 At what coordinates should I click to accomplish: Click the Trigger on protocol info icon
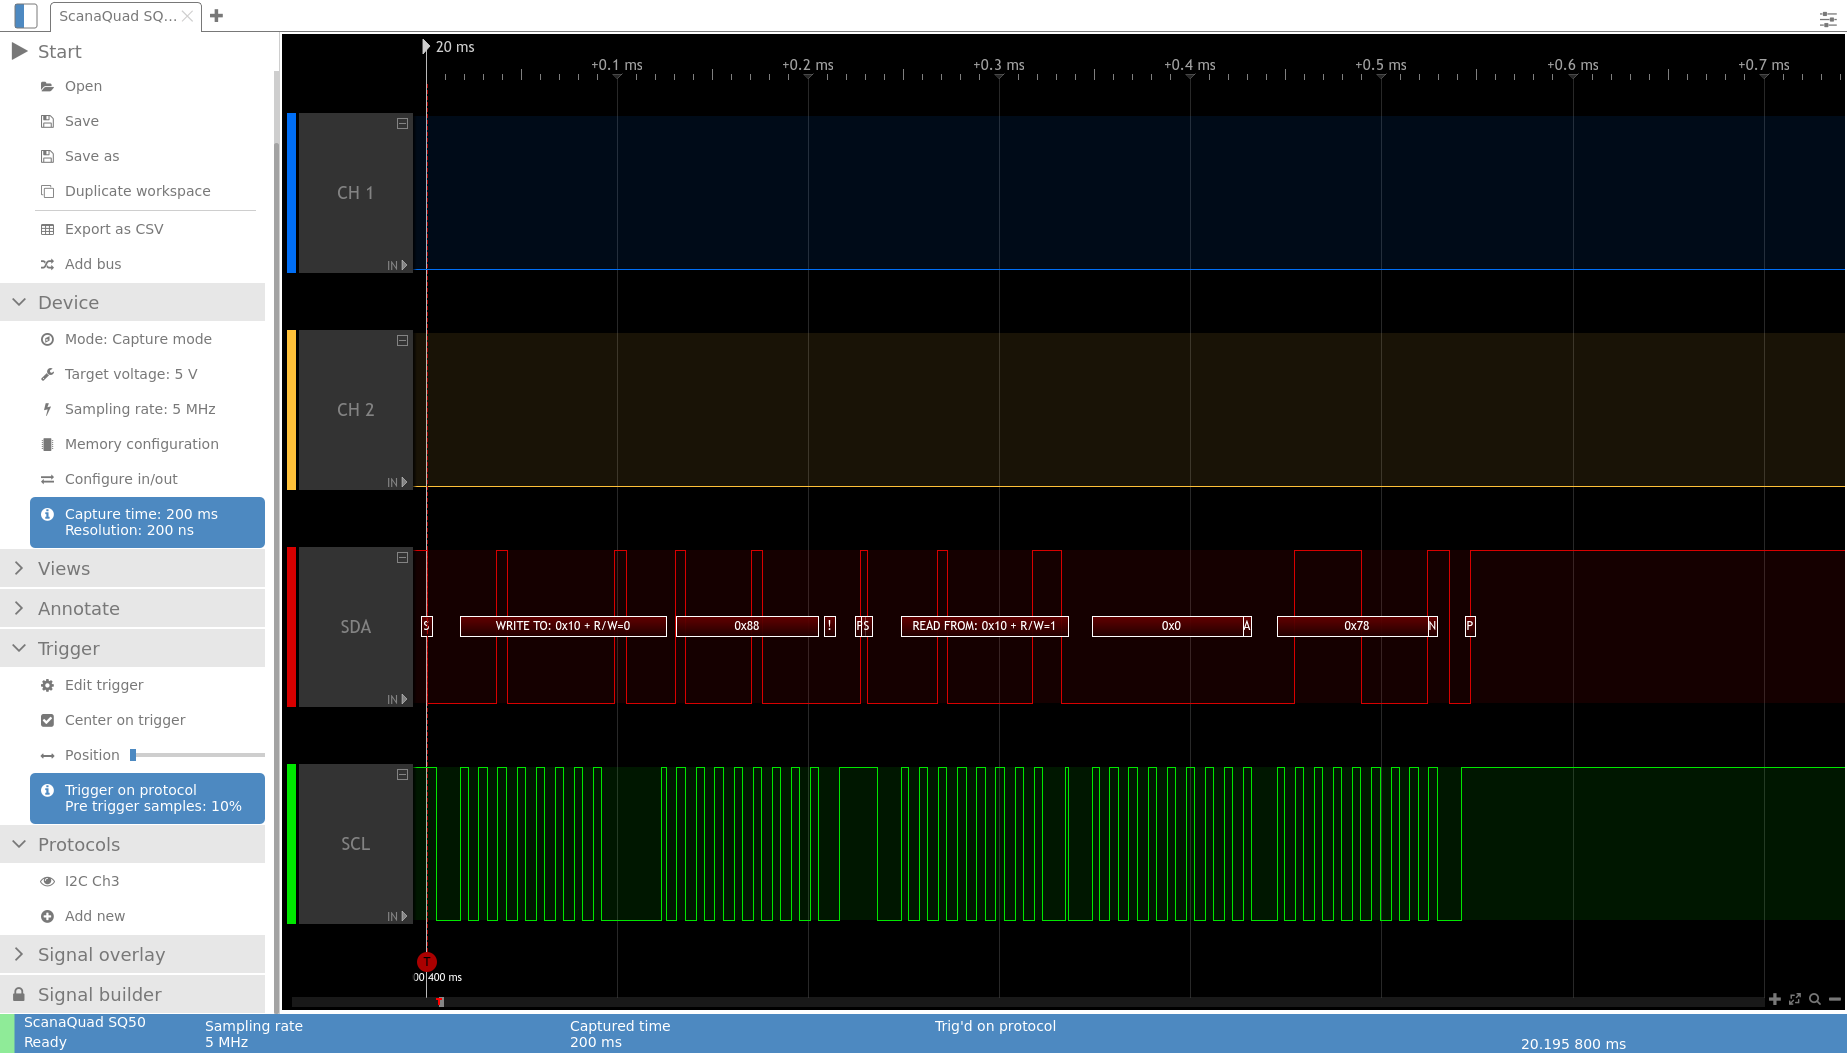tap(47, 790)
